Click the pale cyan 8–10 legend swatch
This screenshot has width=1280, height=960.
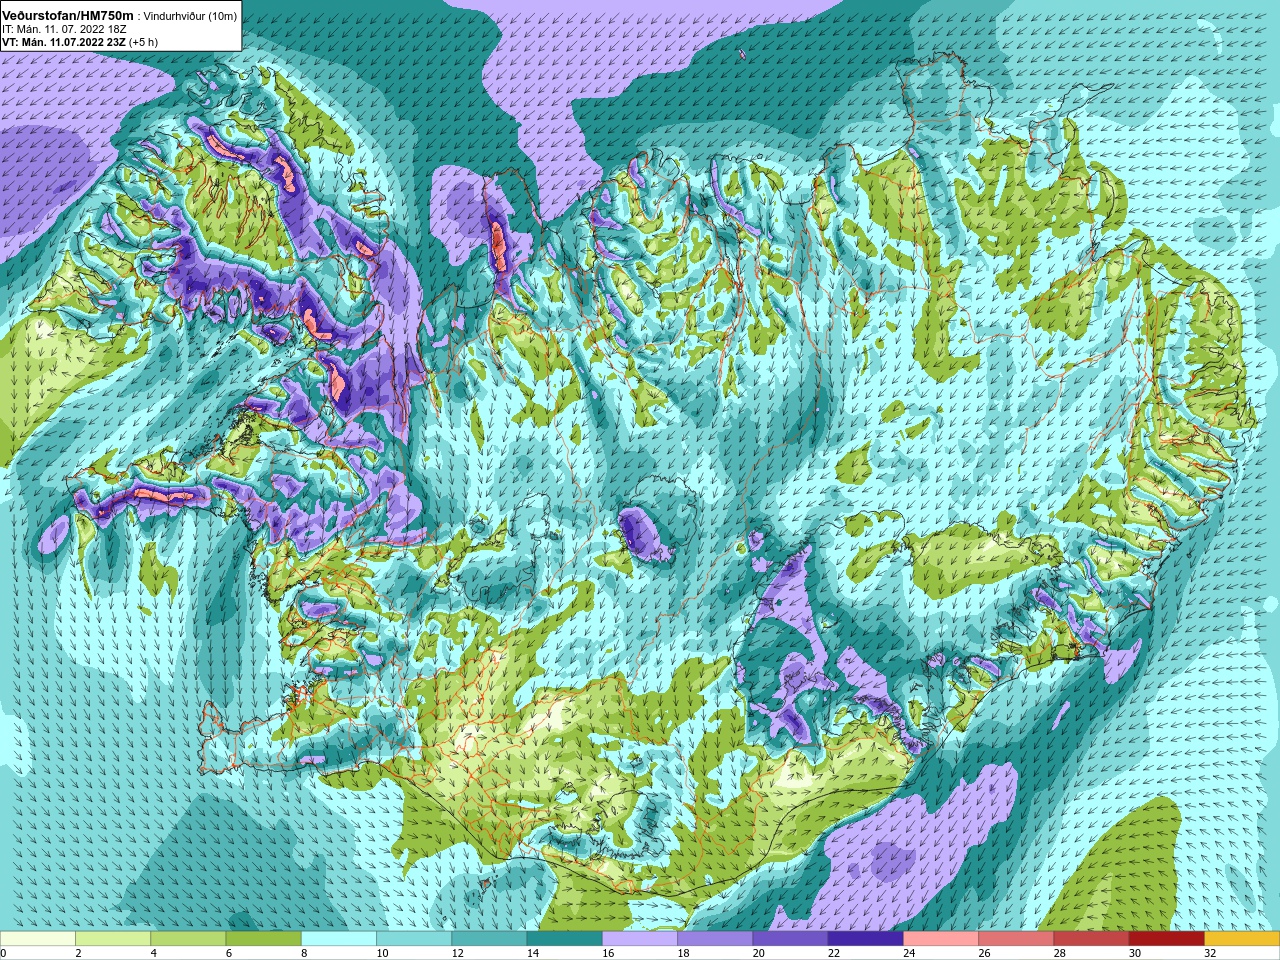339,939
